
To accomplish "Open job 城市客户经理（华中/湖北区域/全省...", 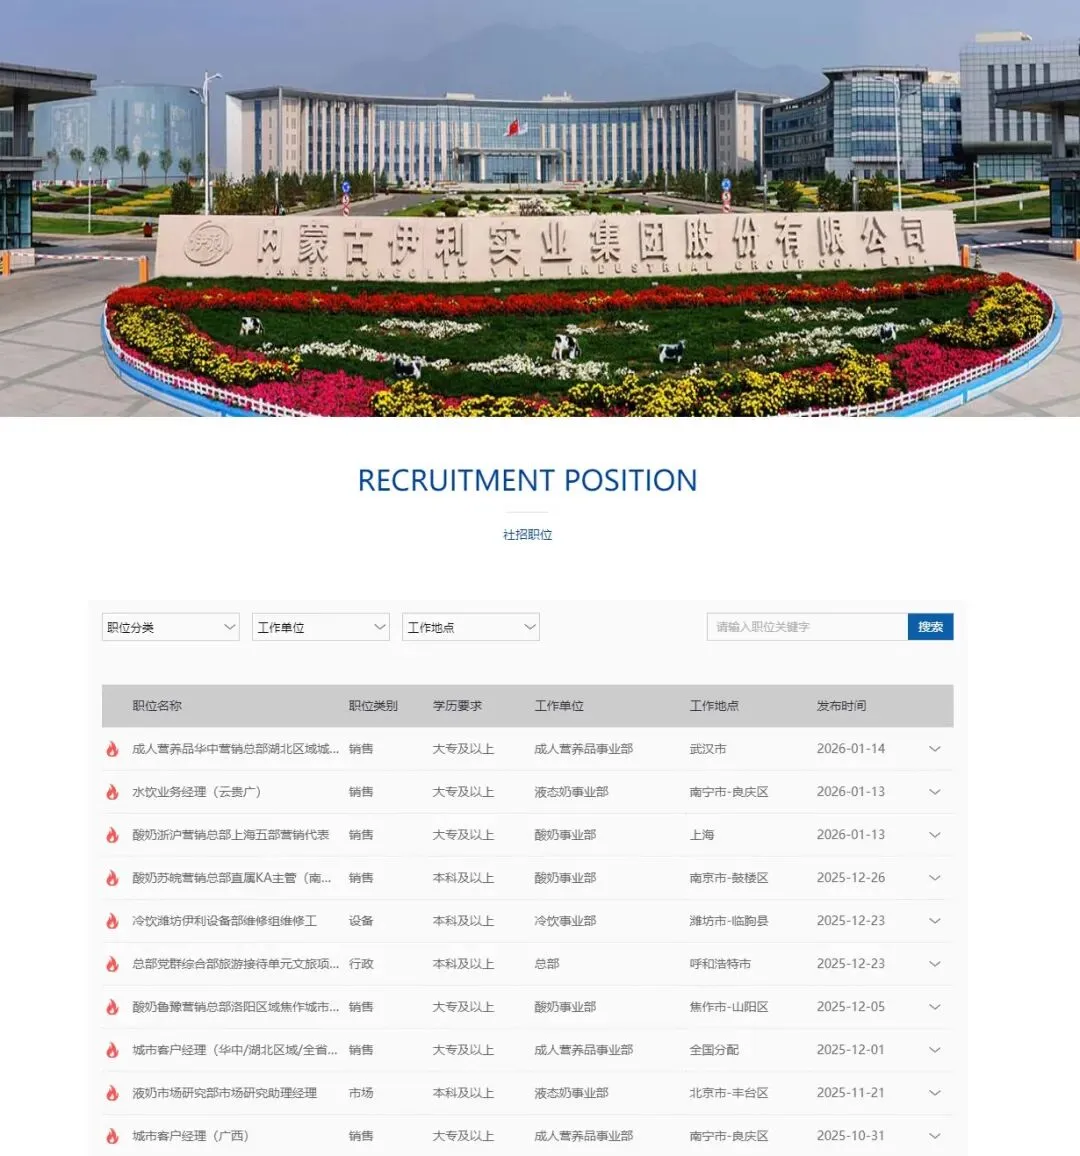I will click(x=234, y=1050).
